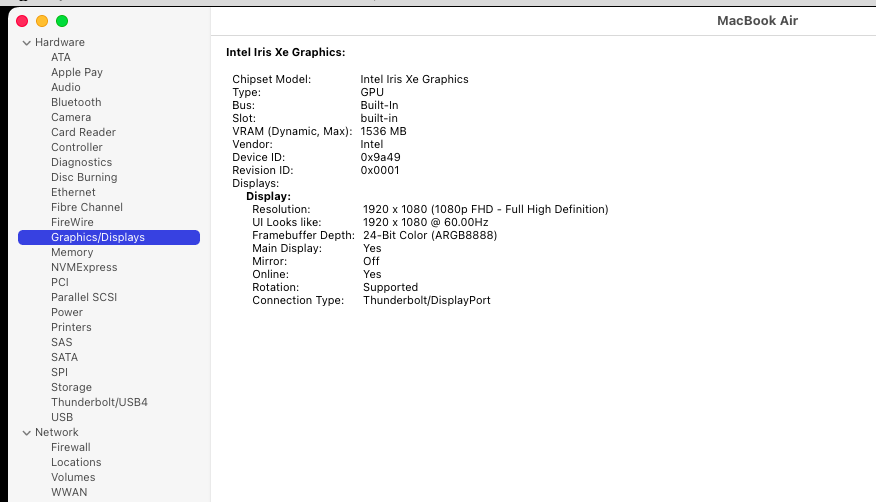
Task: Select Printers in the sidebar
Action: [x=72, y=327]
